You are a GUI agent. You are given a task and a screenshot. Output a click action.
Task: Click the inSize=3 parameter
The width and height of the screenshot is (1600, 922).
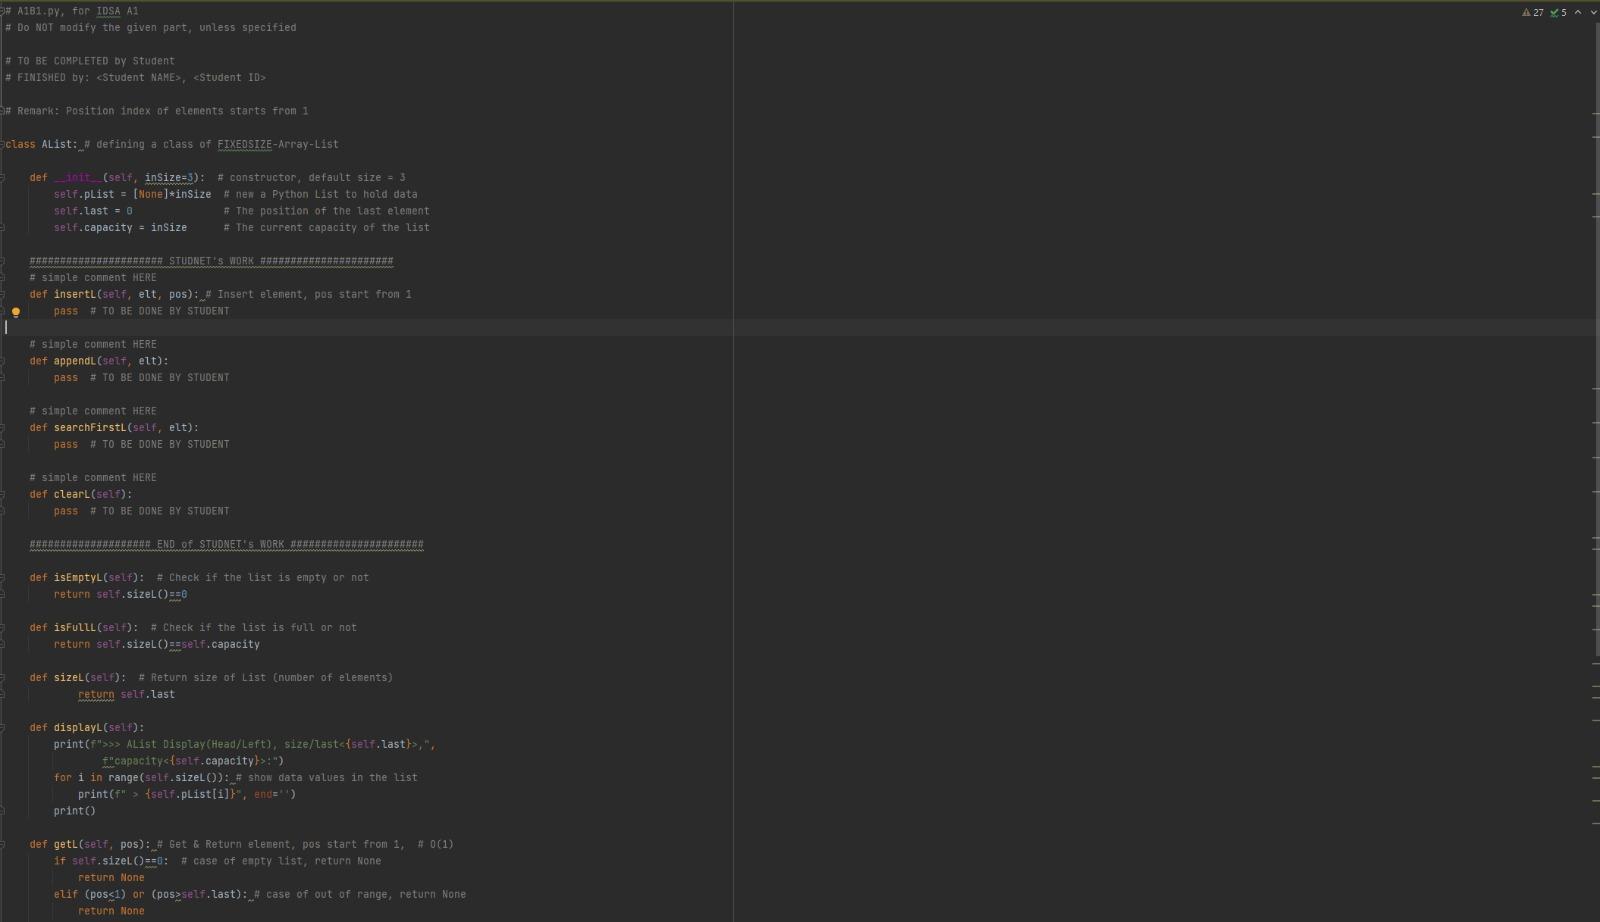coord(169,178)
